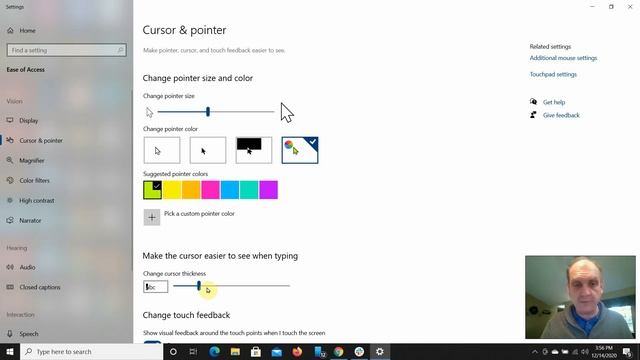The image size is (640, 360).
Task: Click search magnifier icon in Find a setting
Action: click(x=120, y=50)
